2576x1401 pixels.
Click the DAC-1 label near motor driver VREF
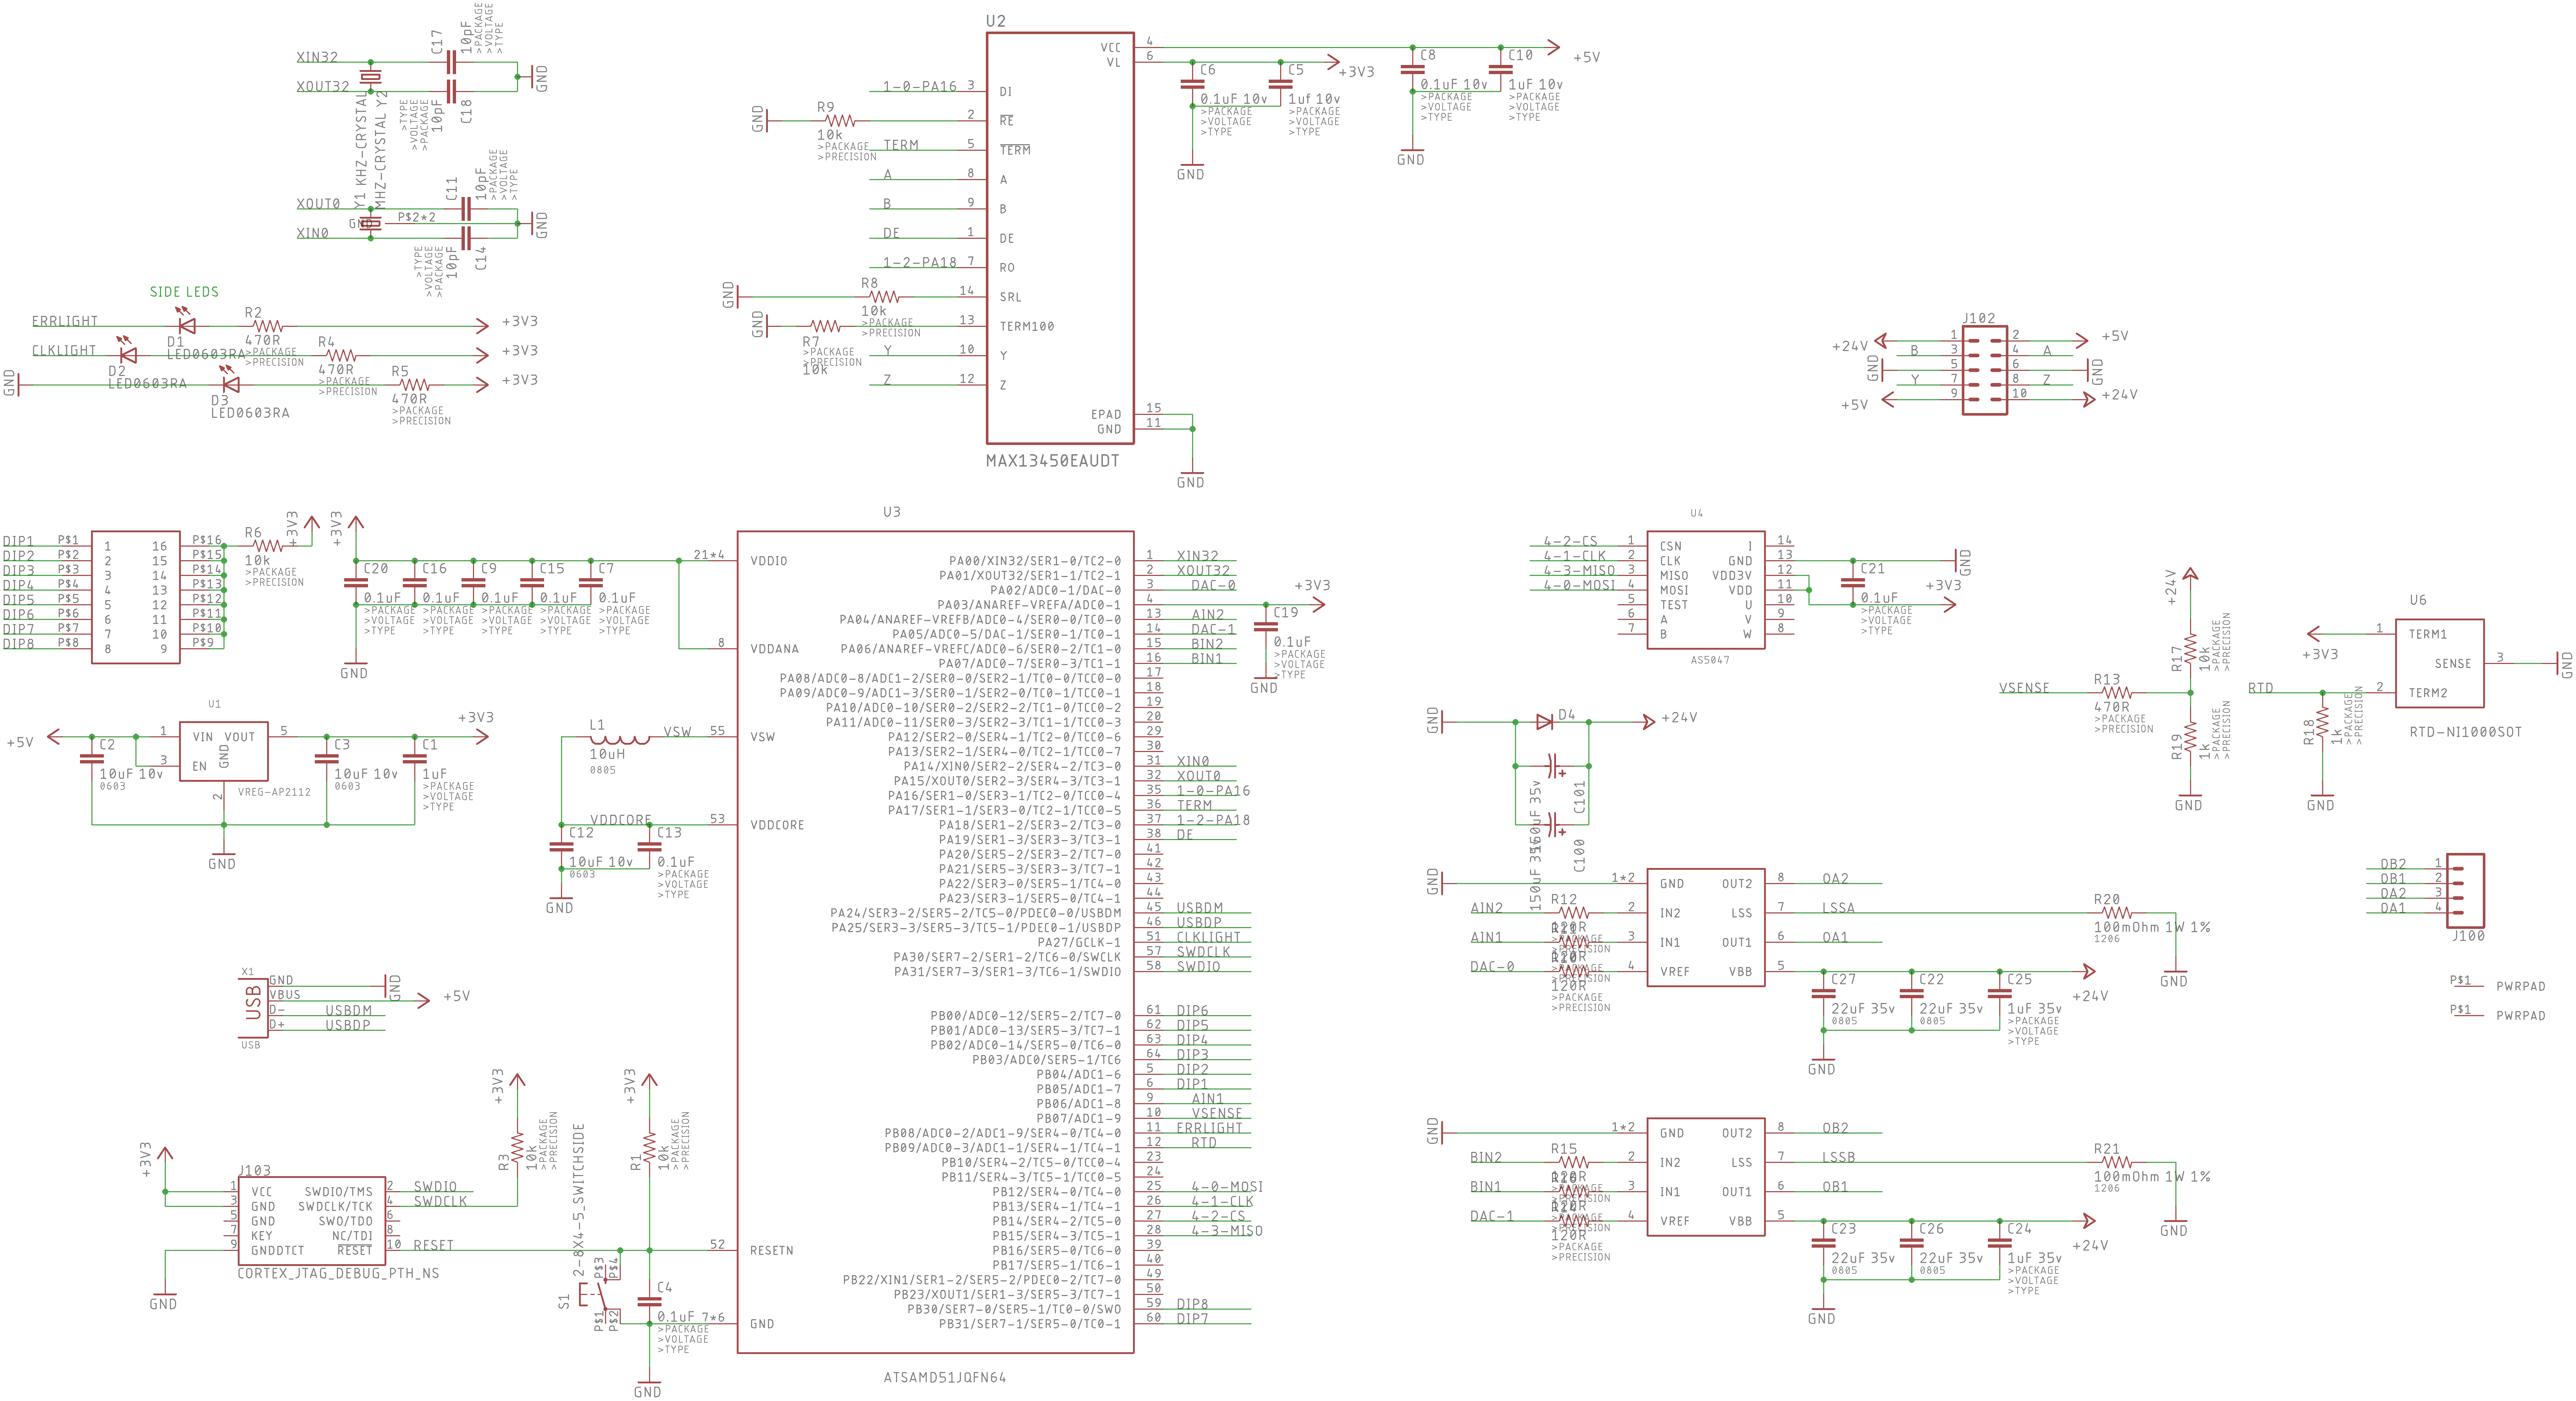(x=1492, y=1216)
